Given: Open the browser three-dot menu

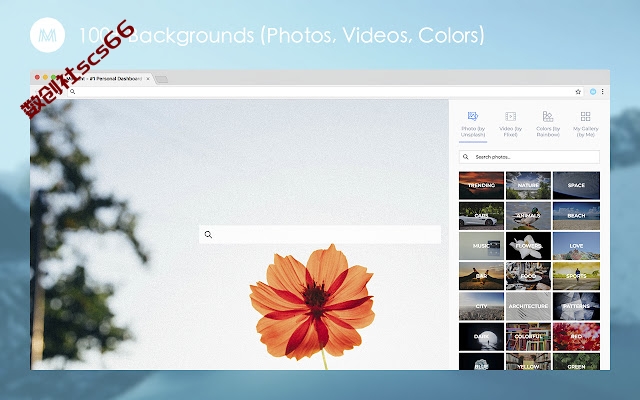Looking at the screenshot, I should 602,92.
